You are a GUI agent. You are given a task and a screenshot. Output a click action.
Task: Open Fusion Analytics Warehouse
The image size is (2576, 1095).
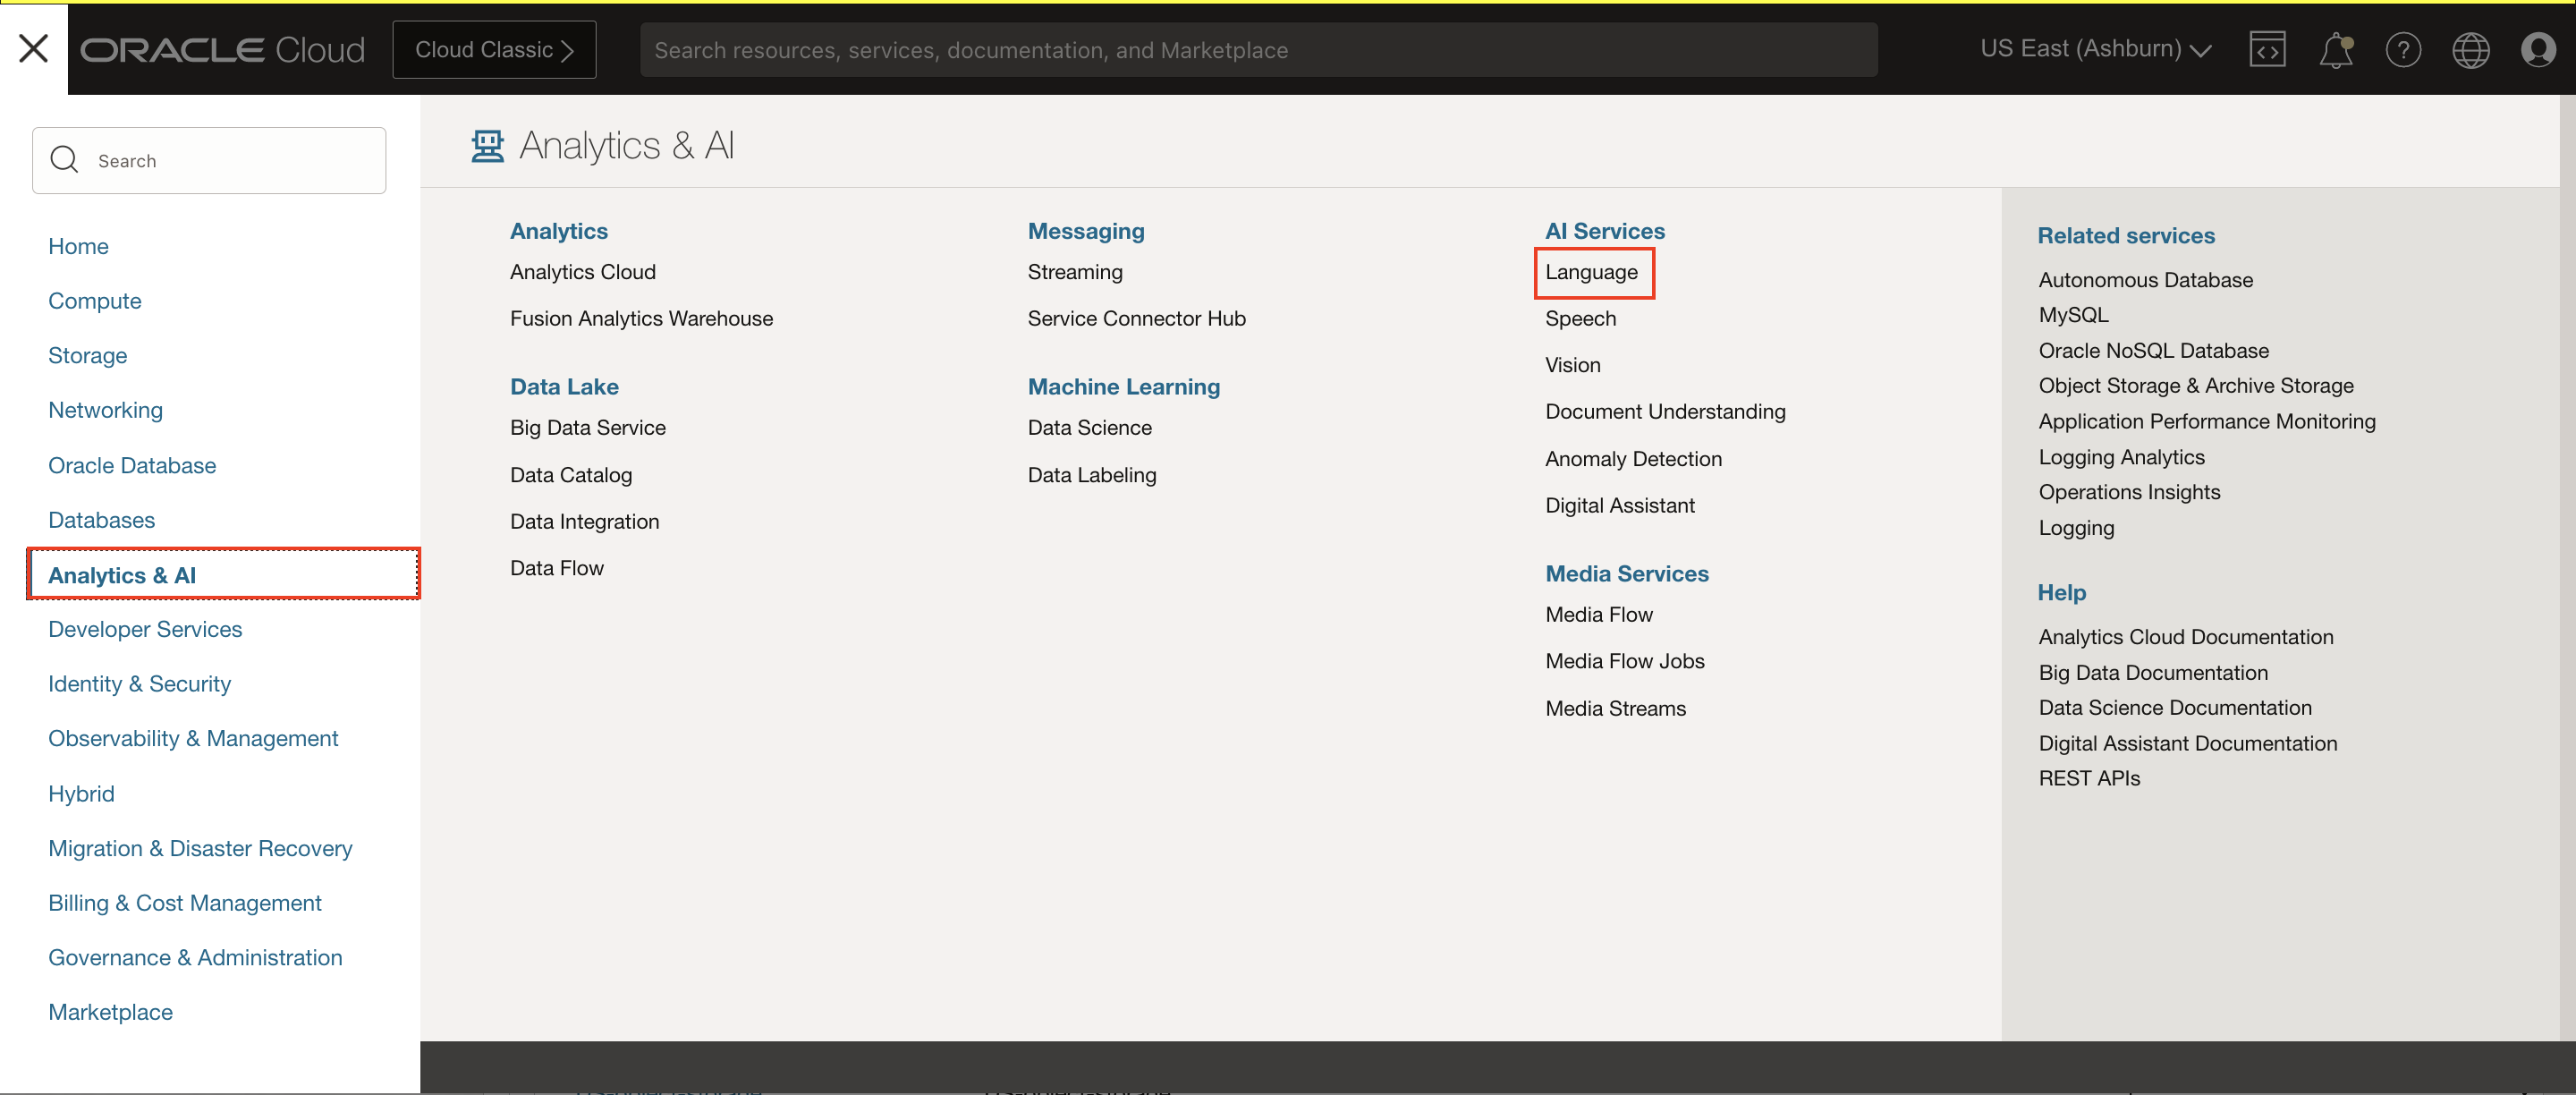(x=641, y=318)
